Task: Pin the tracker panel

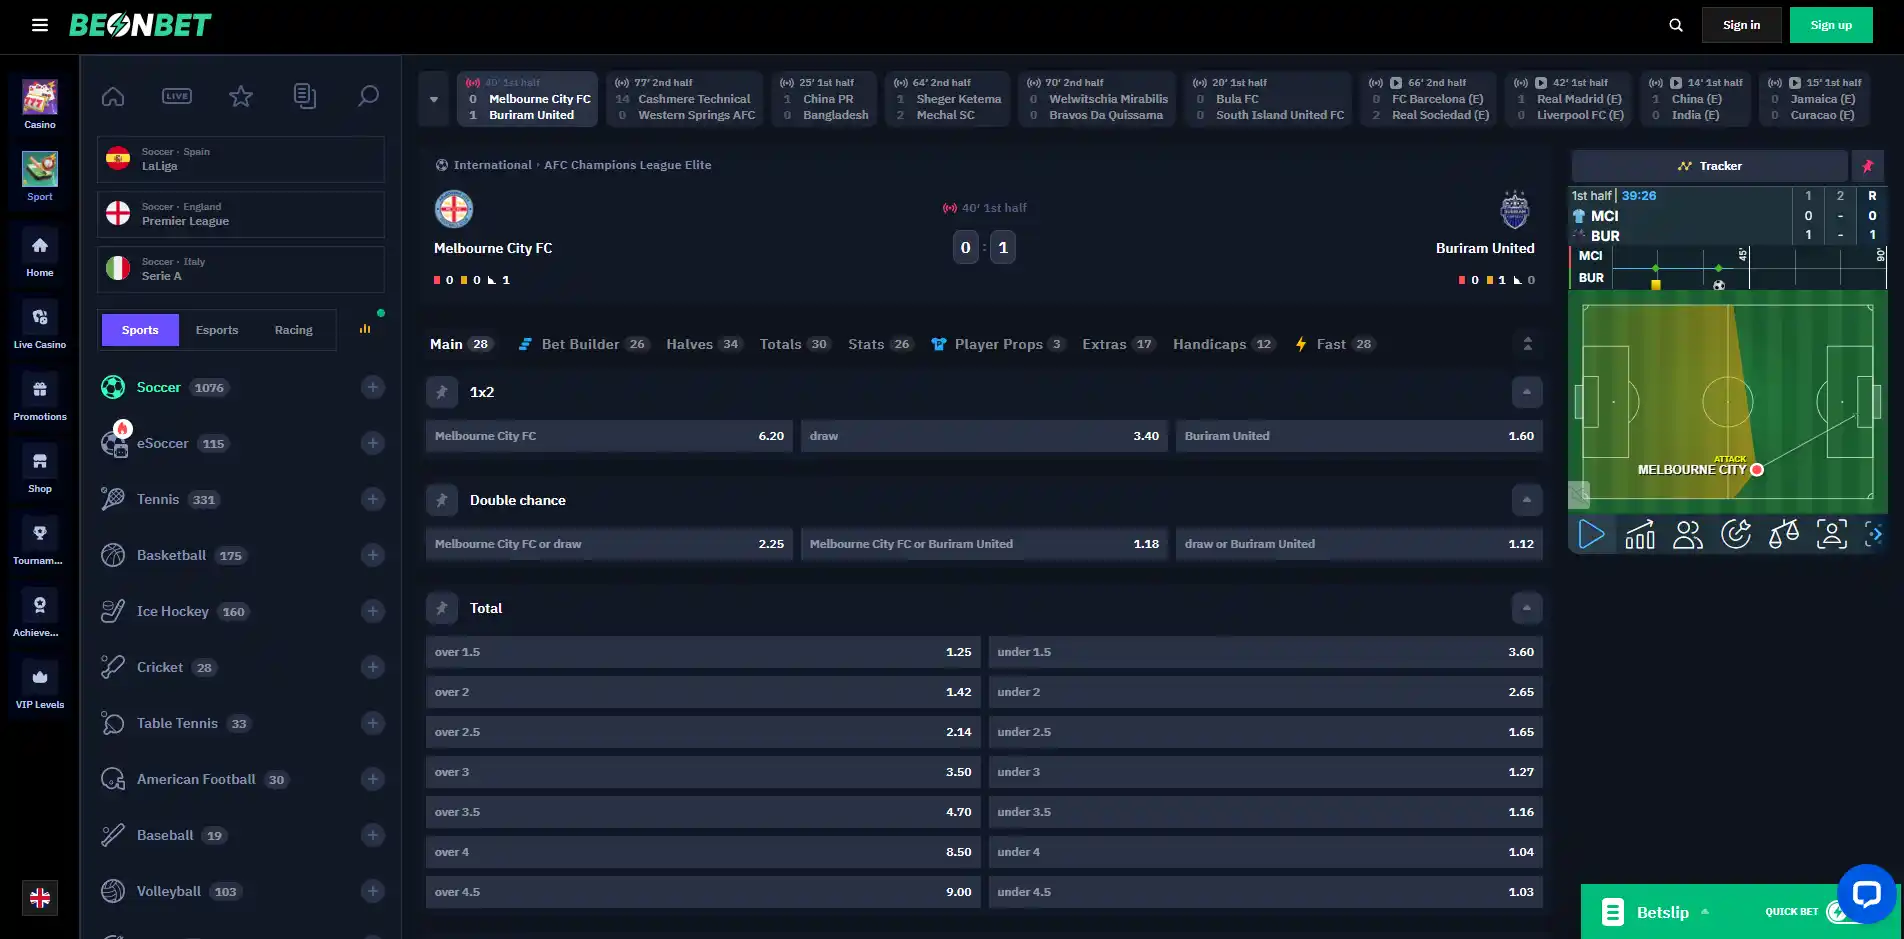Action: (1868, 166)
